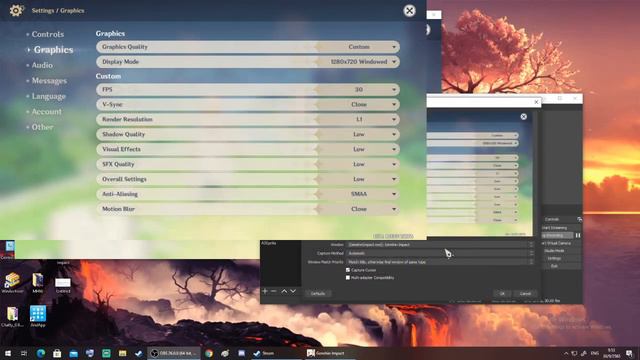The height and width of the screenshot is (360, 640).
Task: Close the game Settings panel
Action: coord(409,11)
